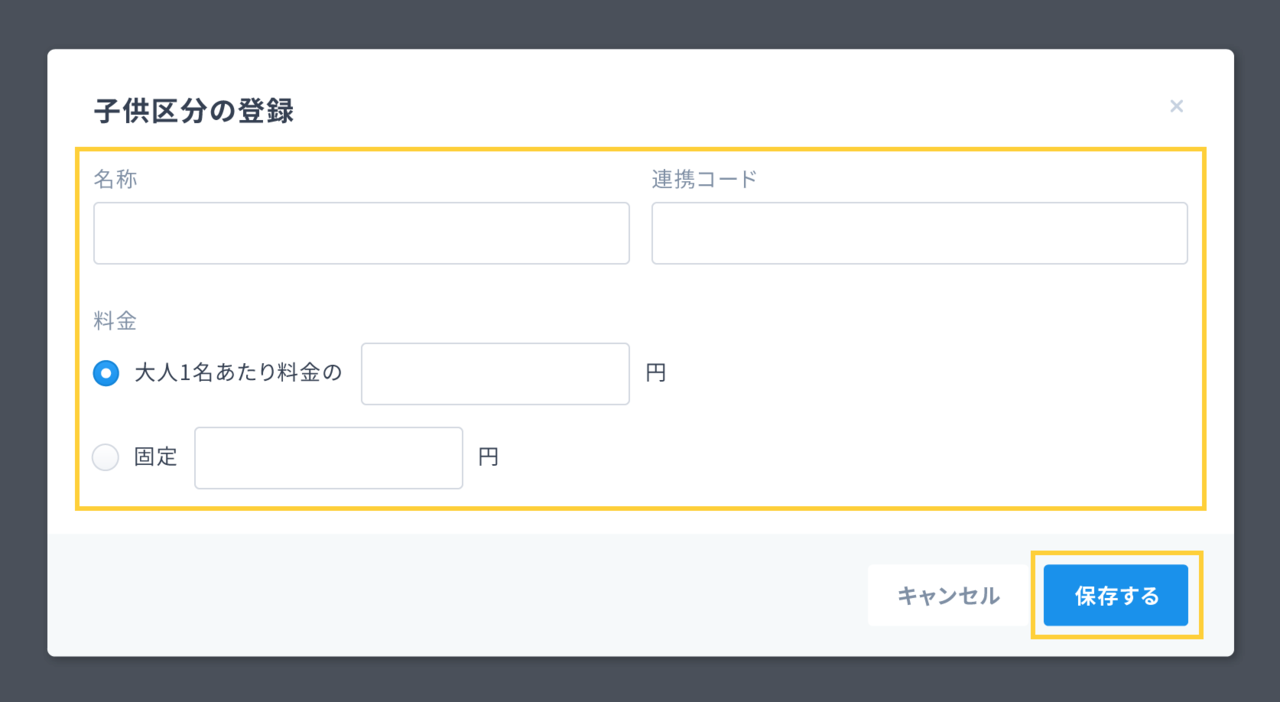Click the 連携コード field label
The height and width of the screenshot is (702, 1280).
tap(704, 179)
